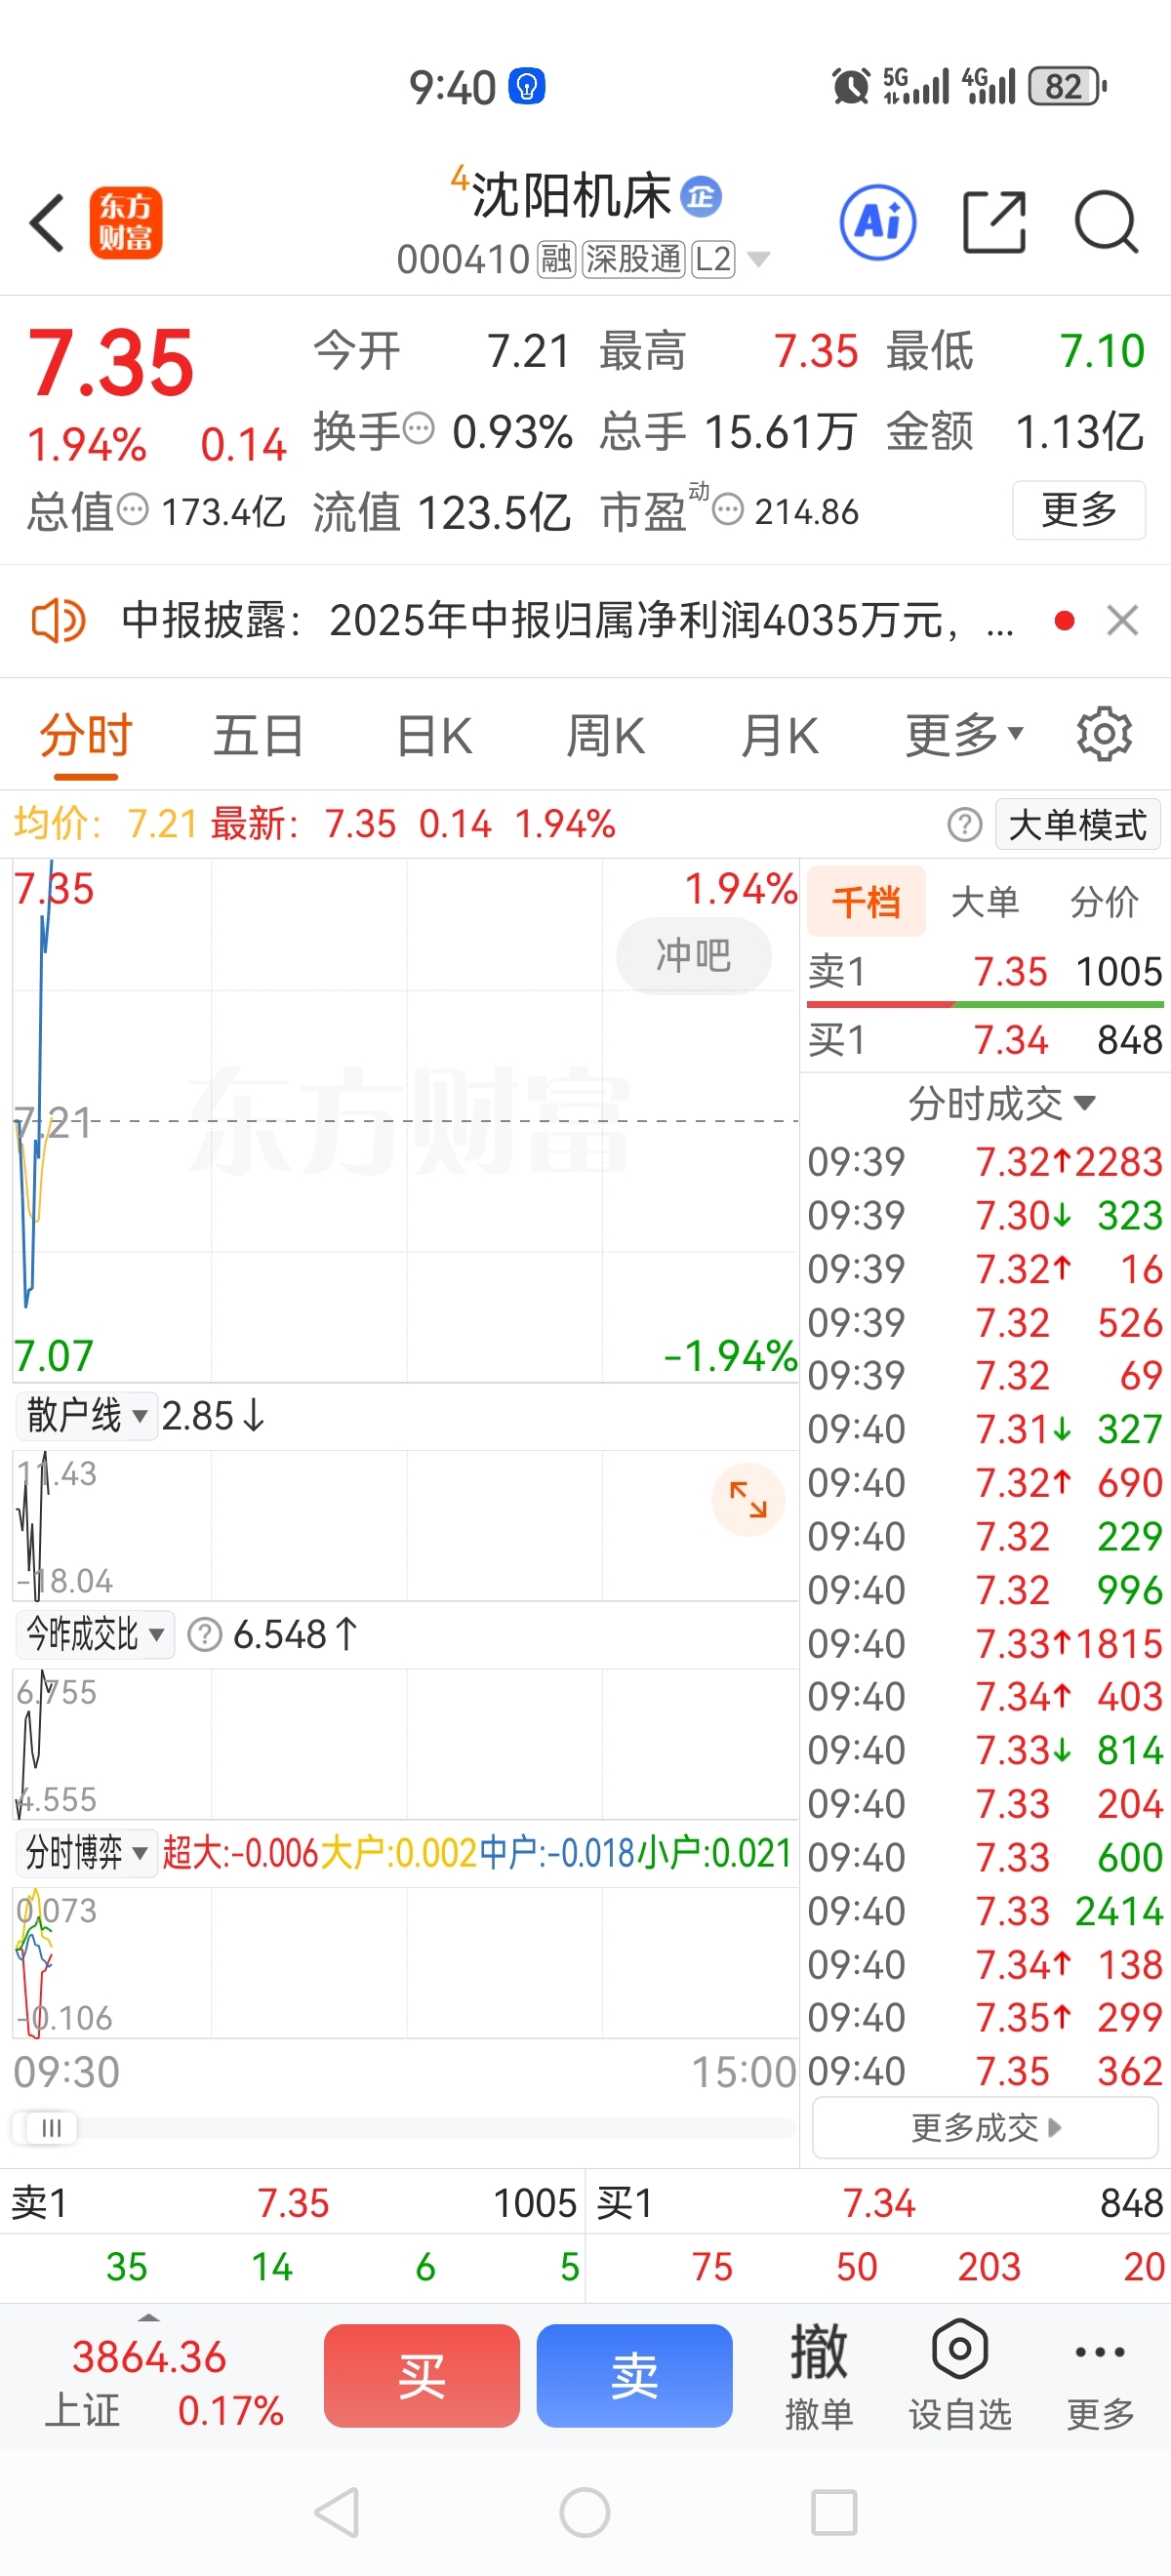Select the 千档 order book tab
The image size is (1171, 2576).
866,902
